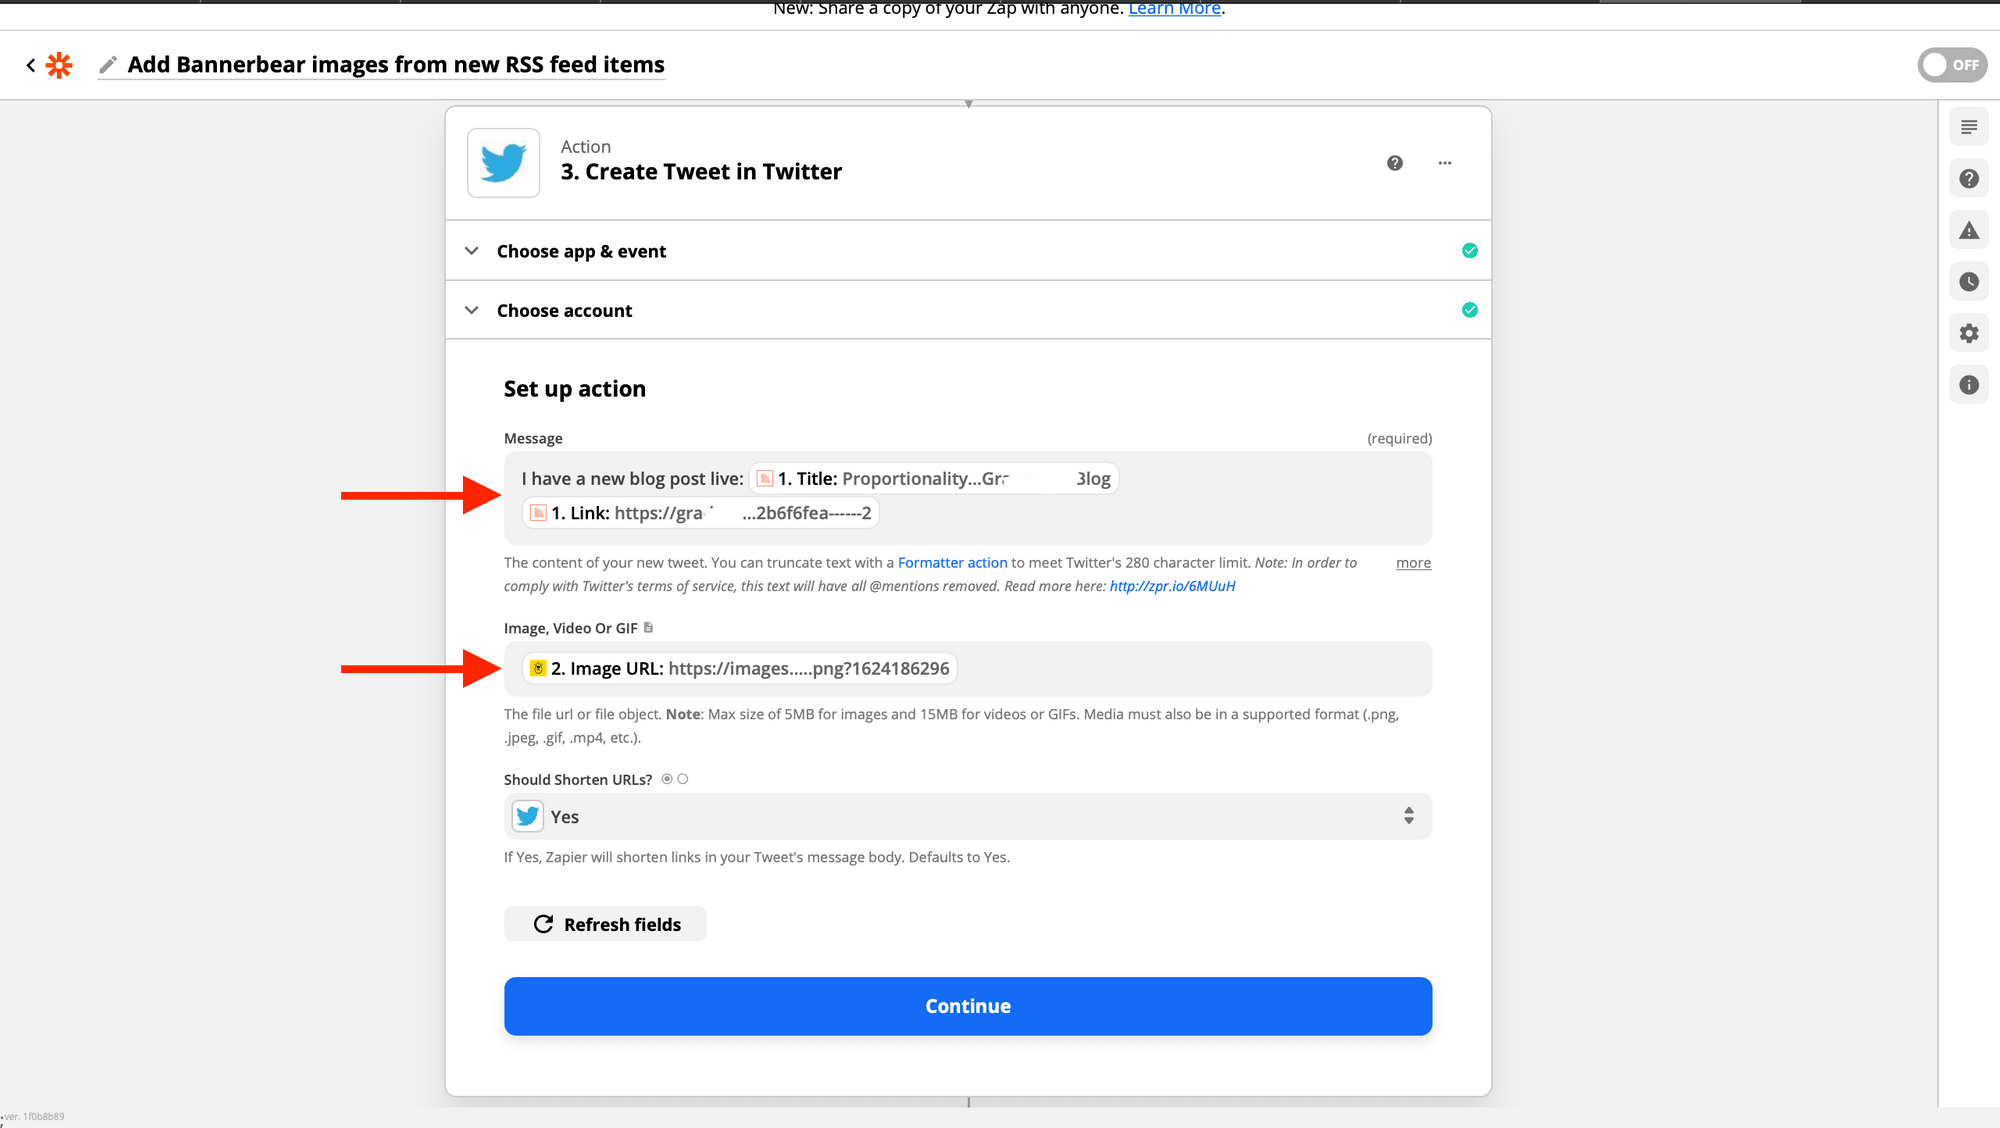Click 'more' to expand the Message description
This screenshot has height=1128, width=2000.
point(1413,563)
